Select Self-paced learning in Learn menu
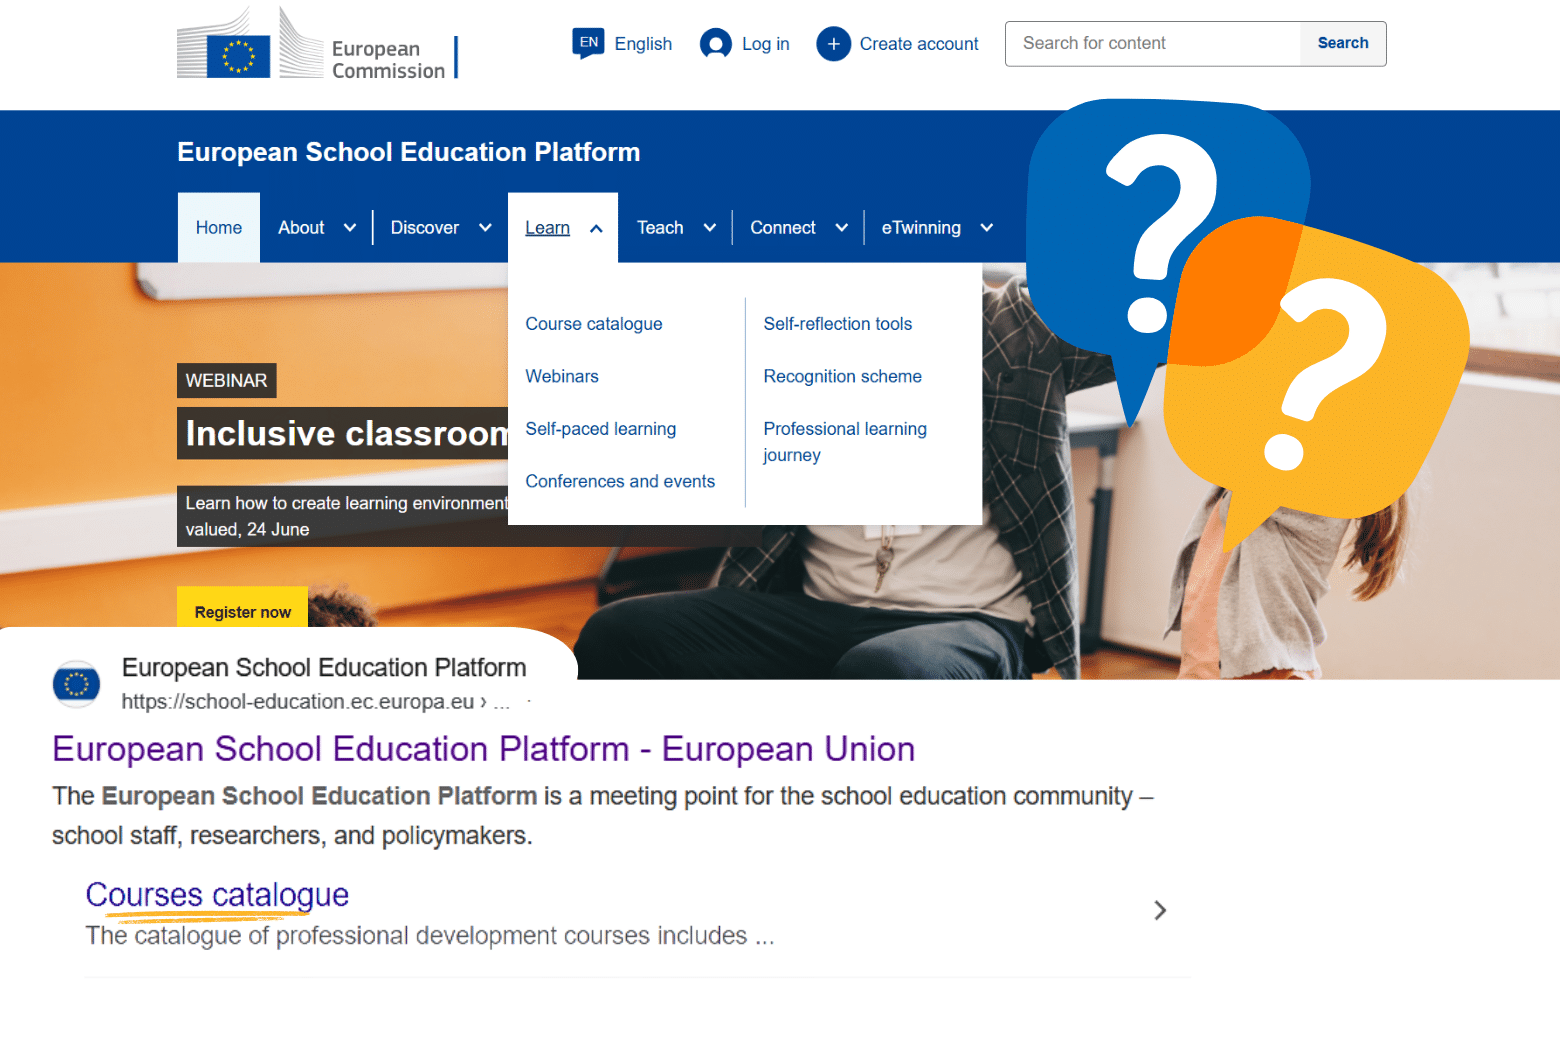 click(601, 429)
